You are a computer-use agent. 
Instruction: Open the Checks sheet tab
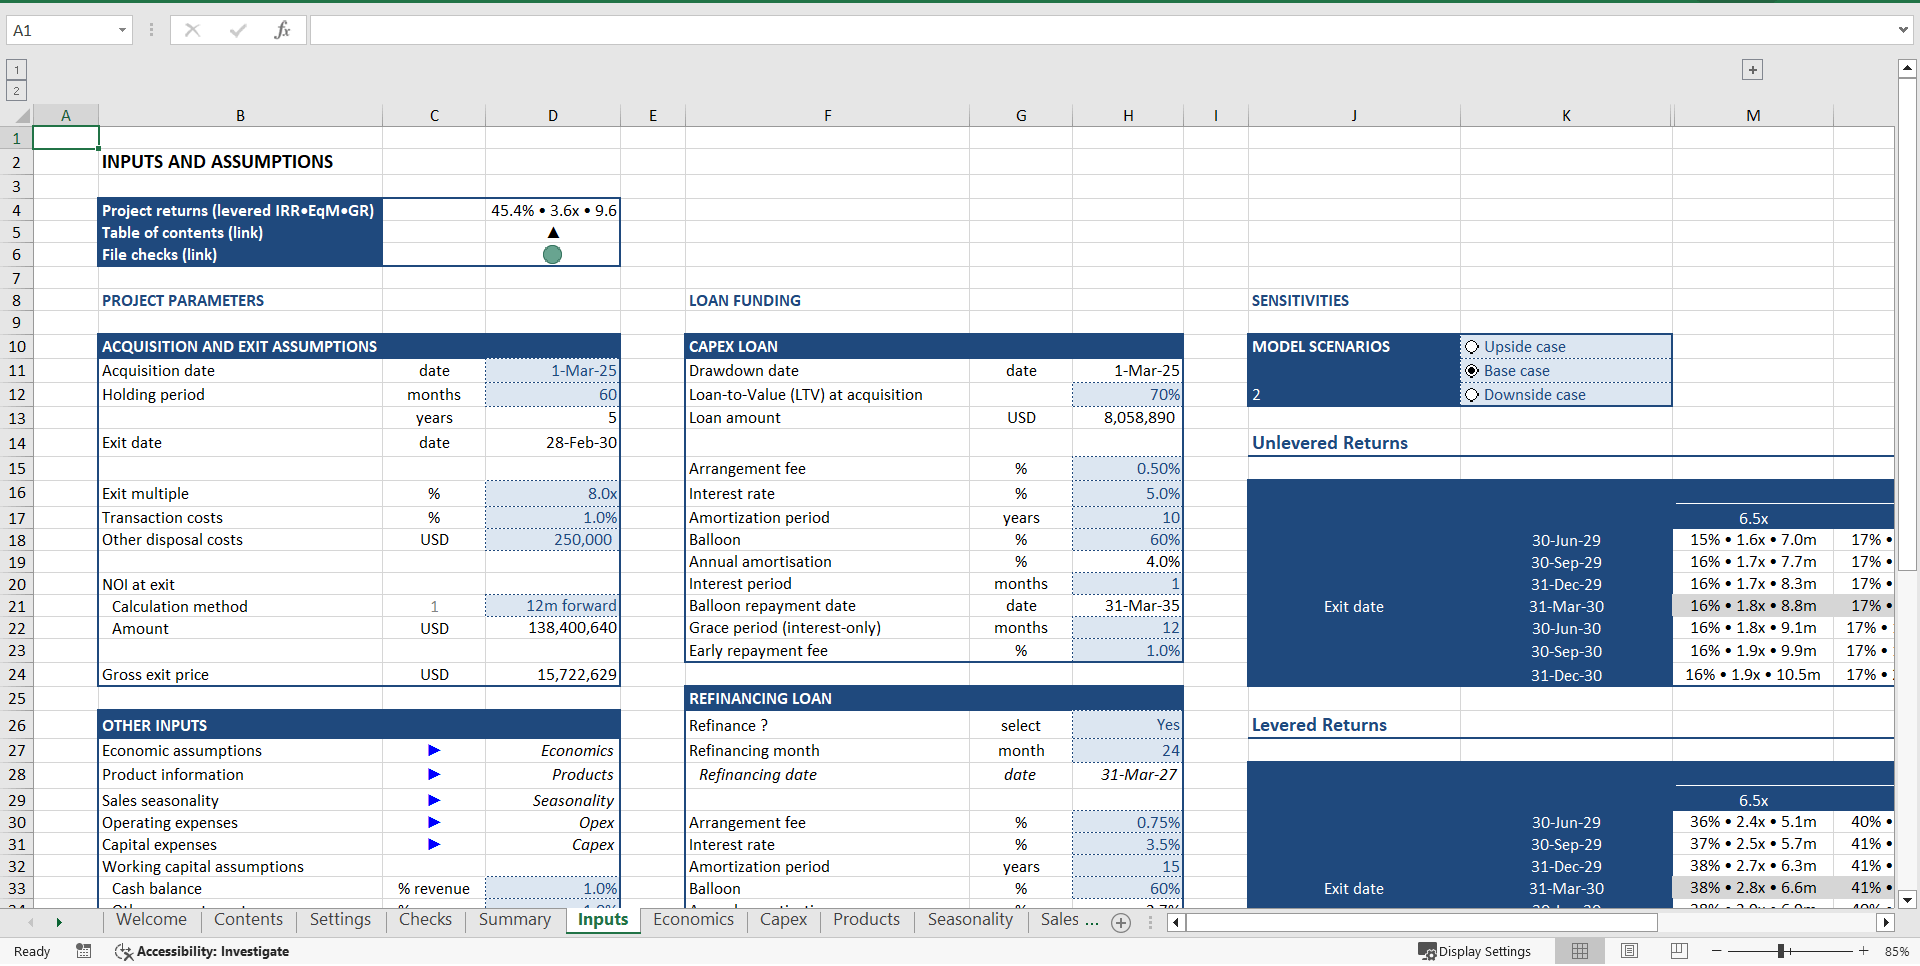coord(425,920)
